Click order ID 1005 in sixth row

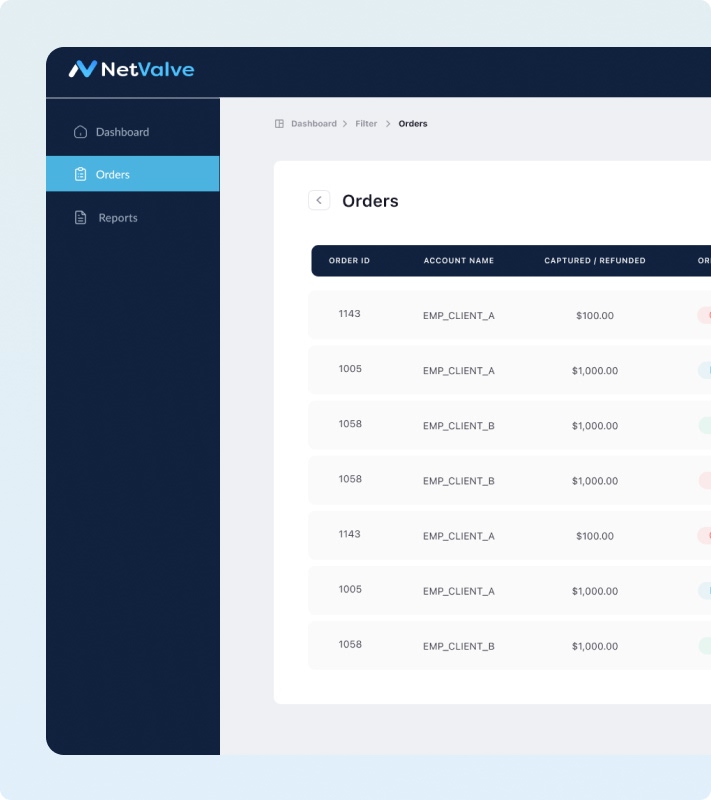[350, 589]
